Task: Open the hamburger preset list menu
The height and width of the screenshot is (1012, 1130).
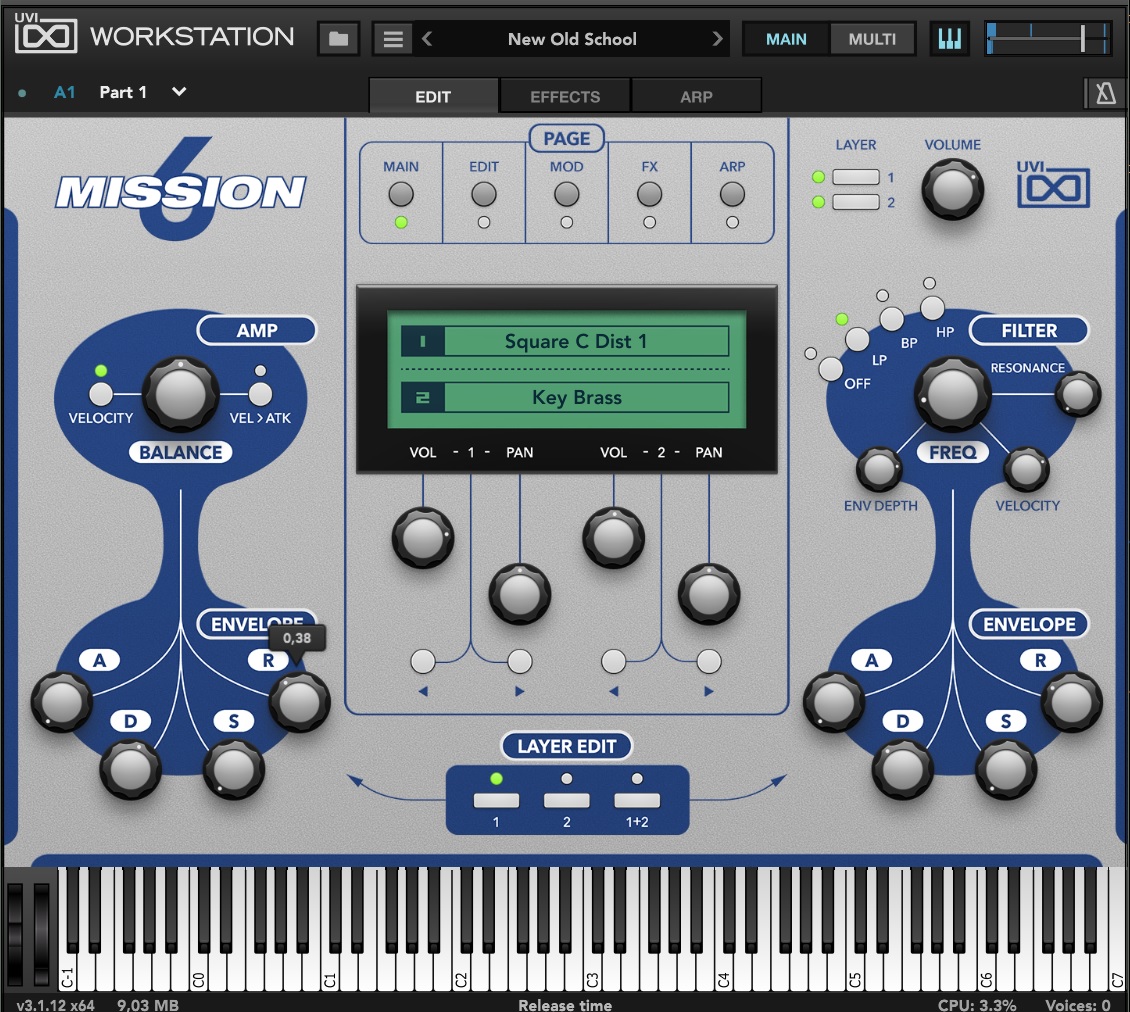Action: click(x=393, y=39)
